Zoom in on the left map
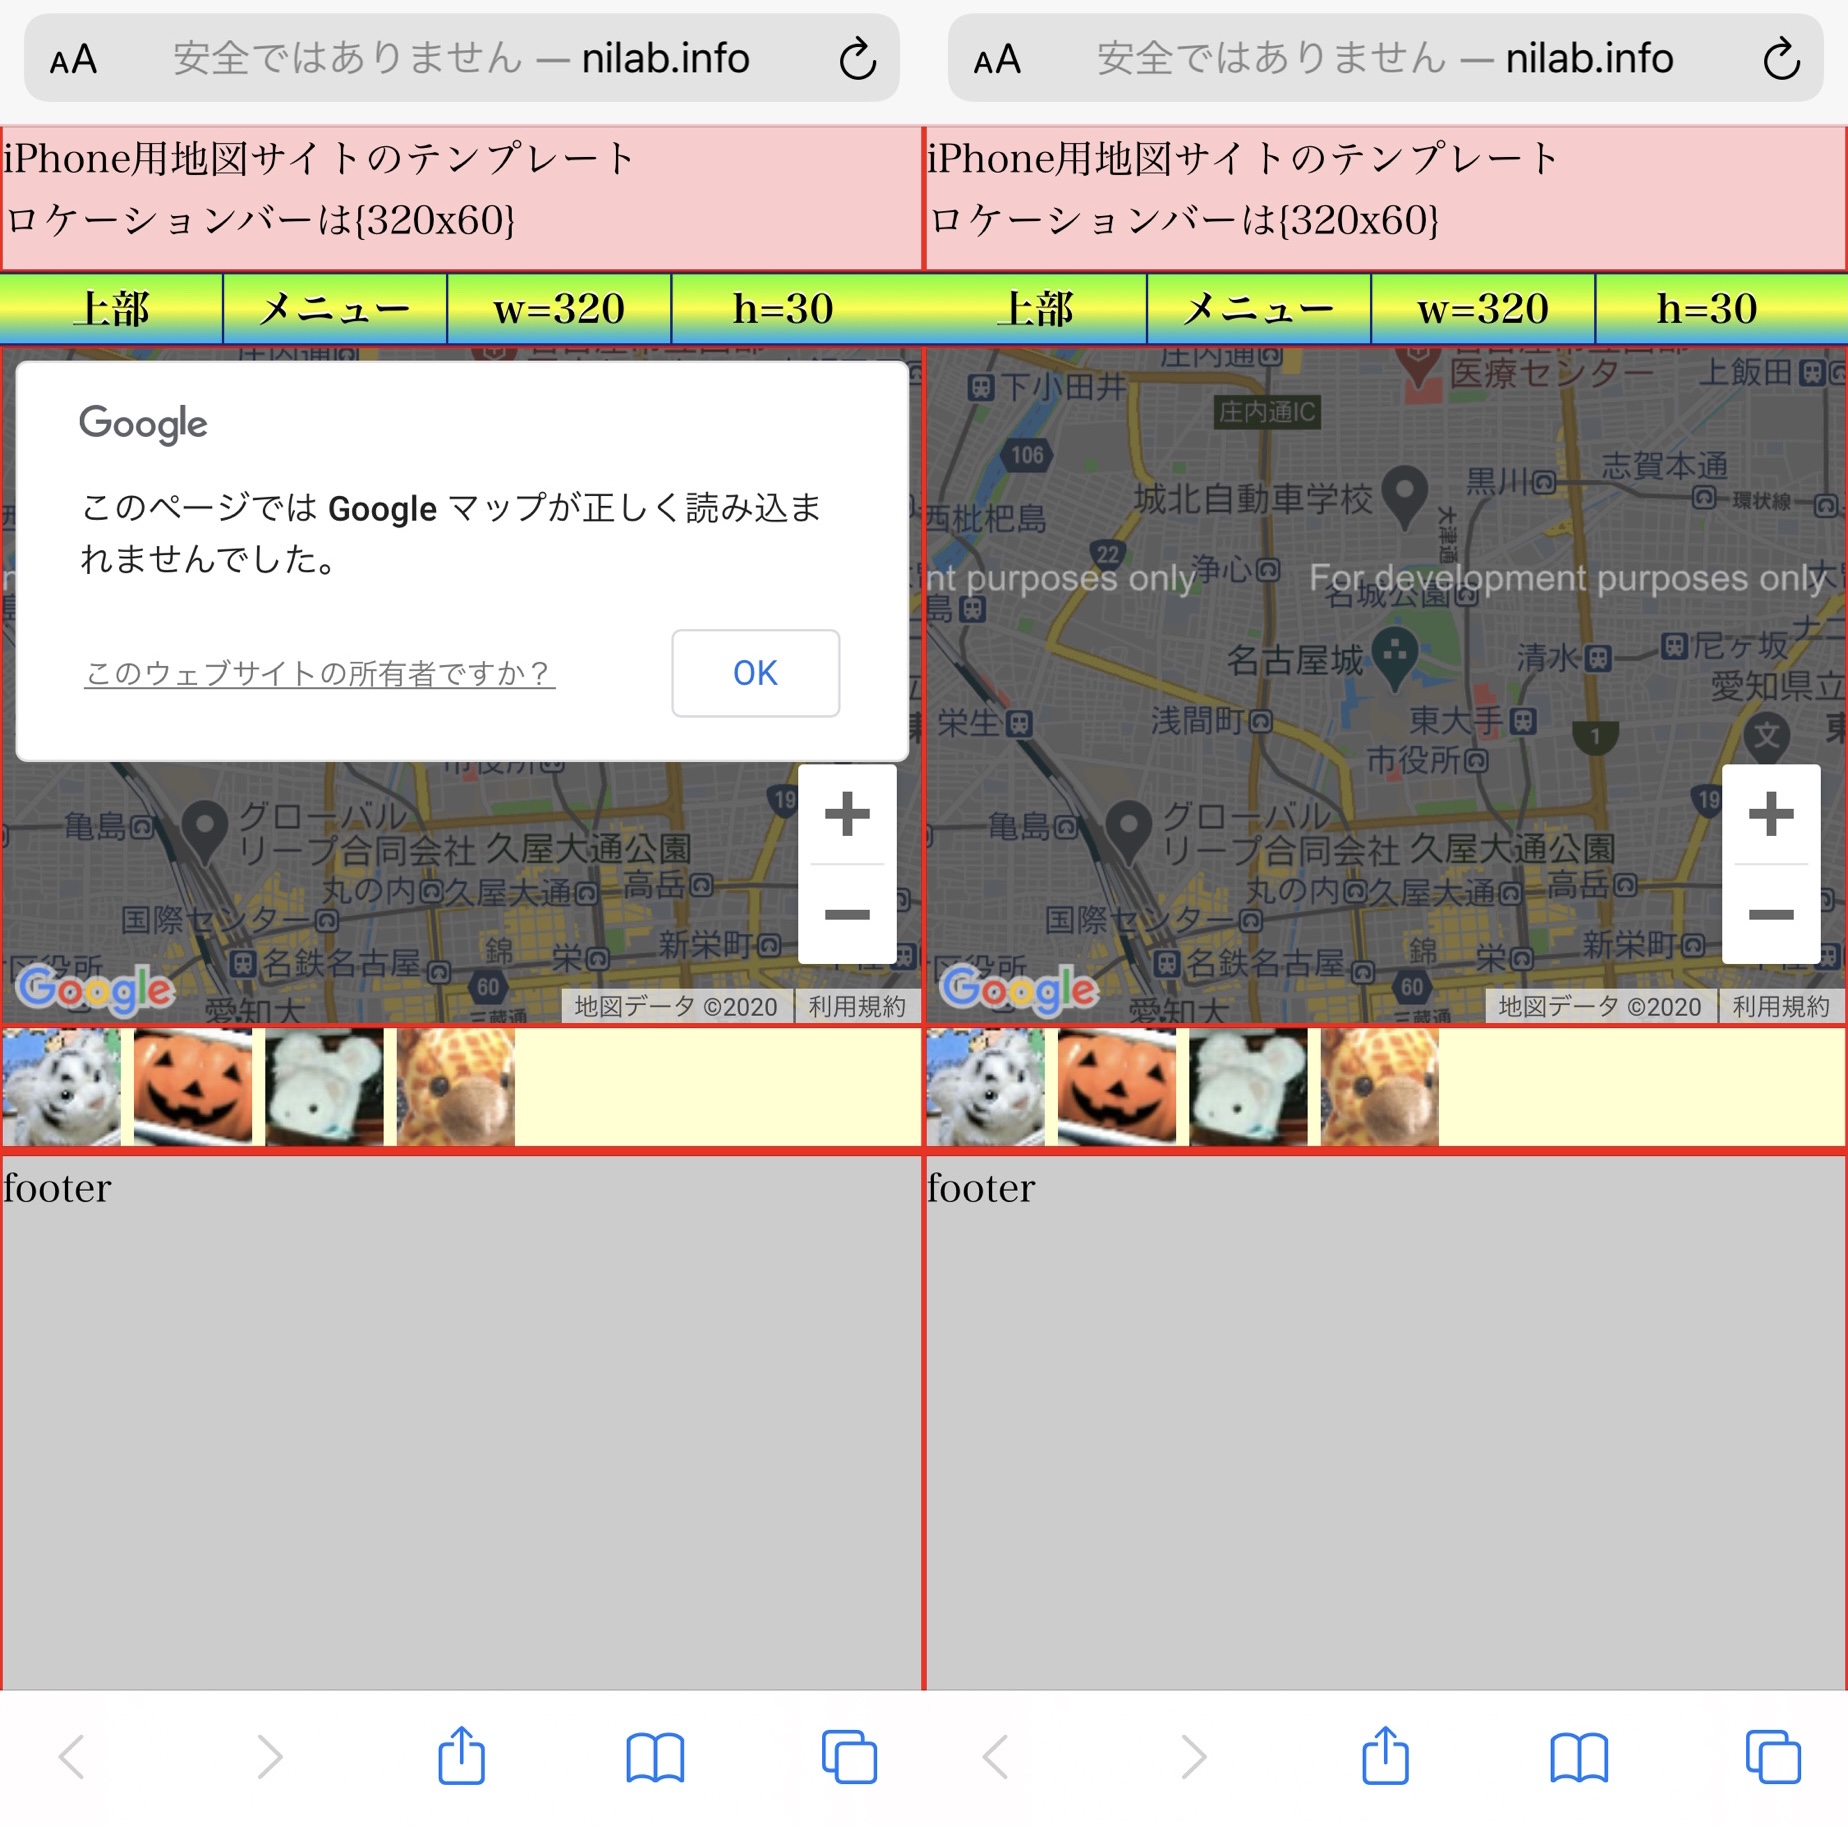This screenshot has height=1827, width=1848. point(847,814)
